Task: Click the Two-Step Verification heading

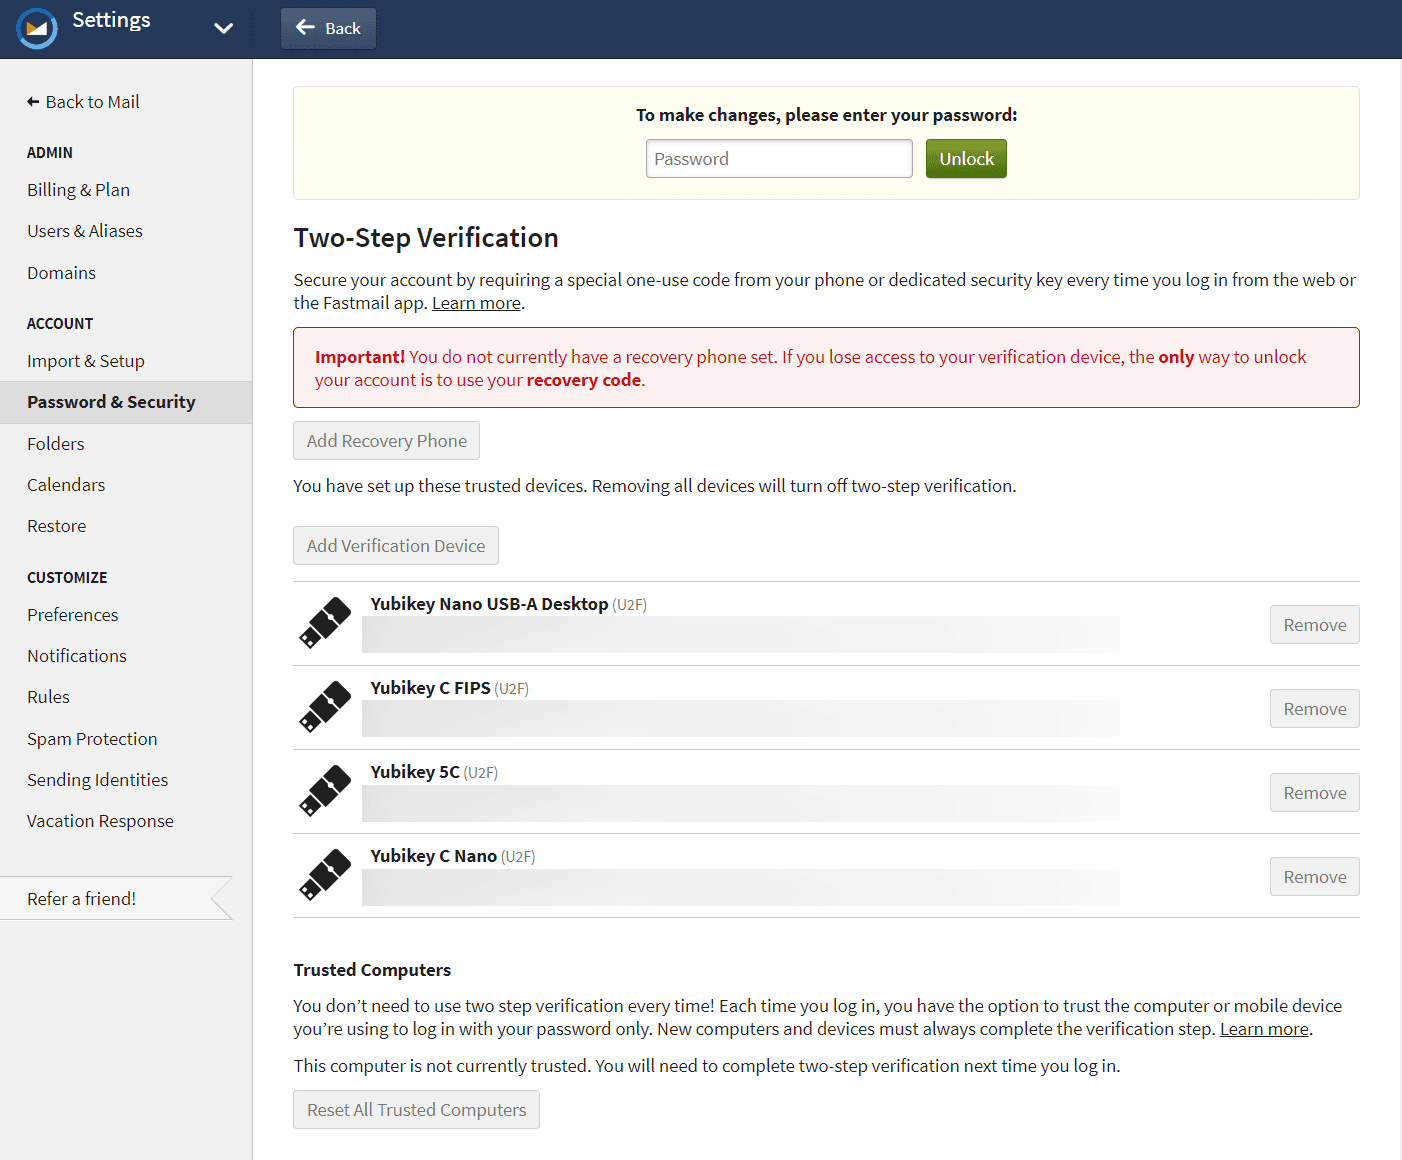Action: pos(426,238)
